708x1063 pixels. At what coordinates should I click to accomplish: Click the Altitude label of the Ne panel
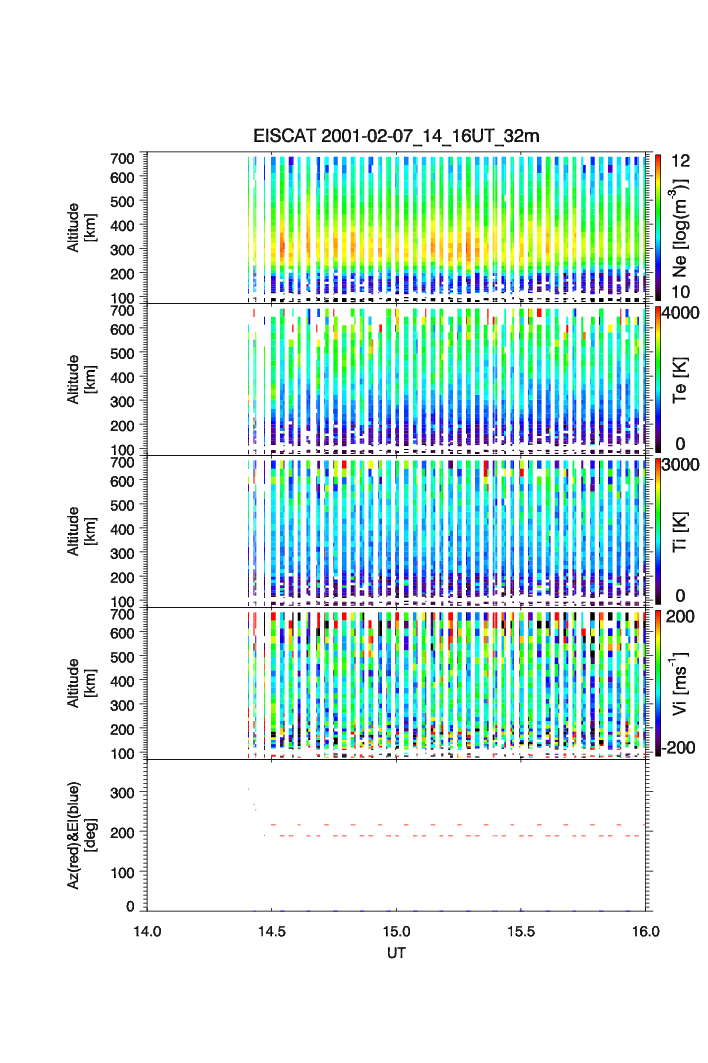81,227
